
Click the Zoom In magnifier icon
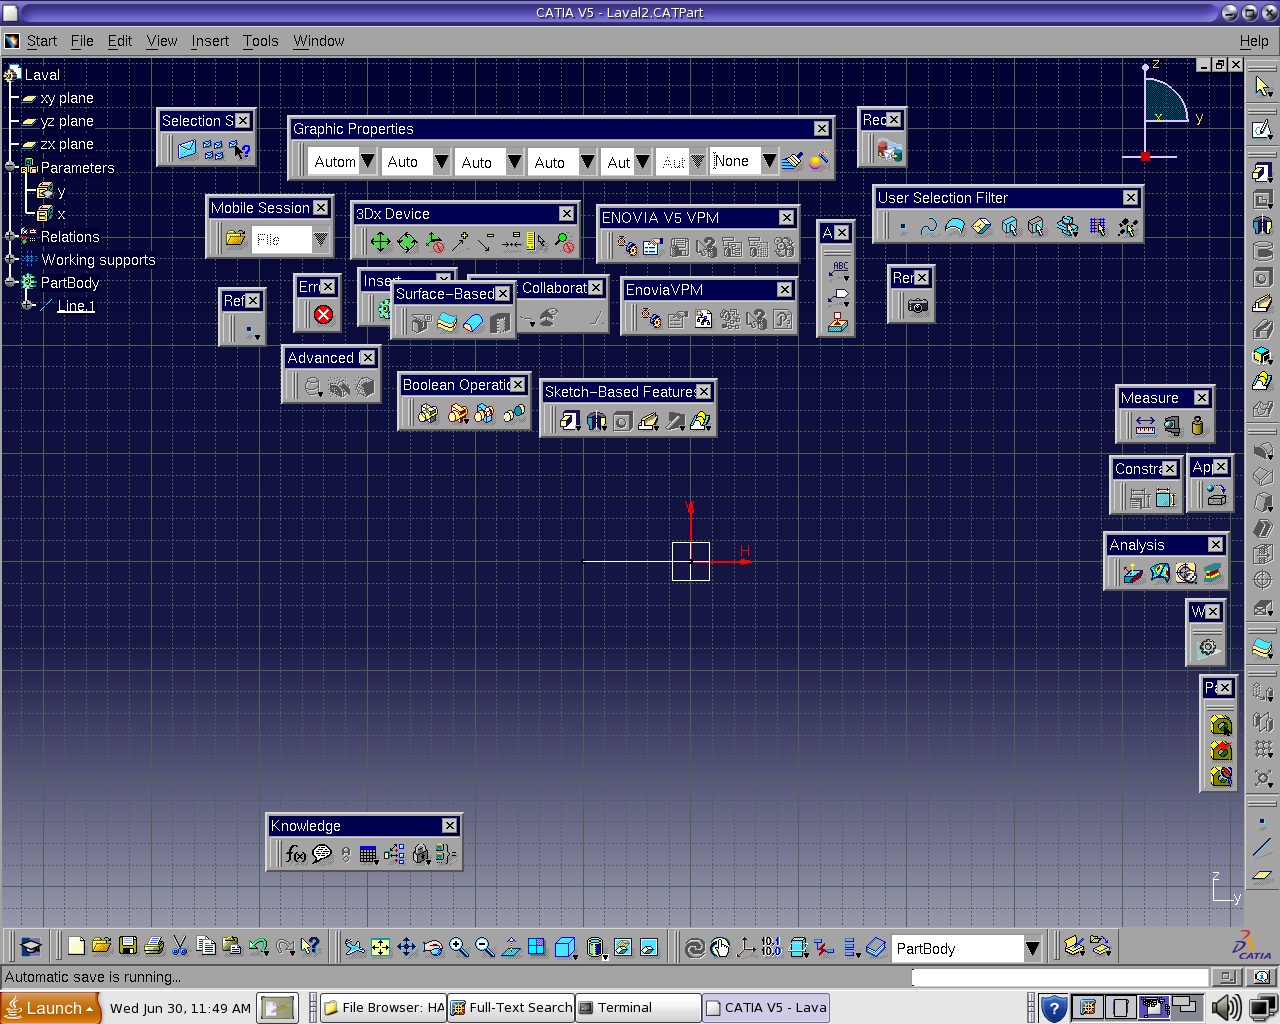[x=458, y=947]
